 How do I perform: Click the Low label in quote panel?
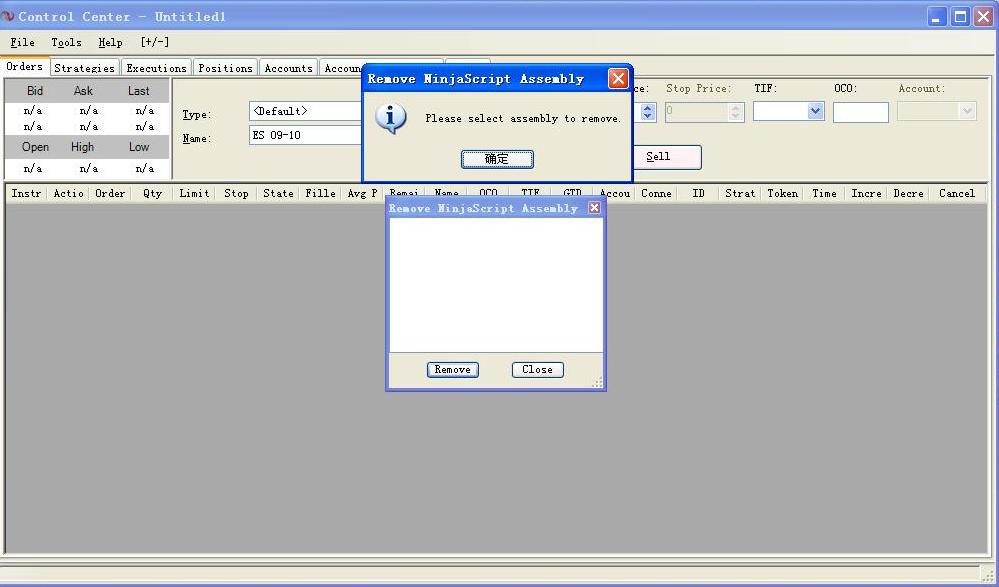tap(139, 147)
